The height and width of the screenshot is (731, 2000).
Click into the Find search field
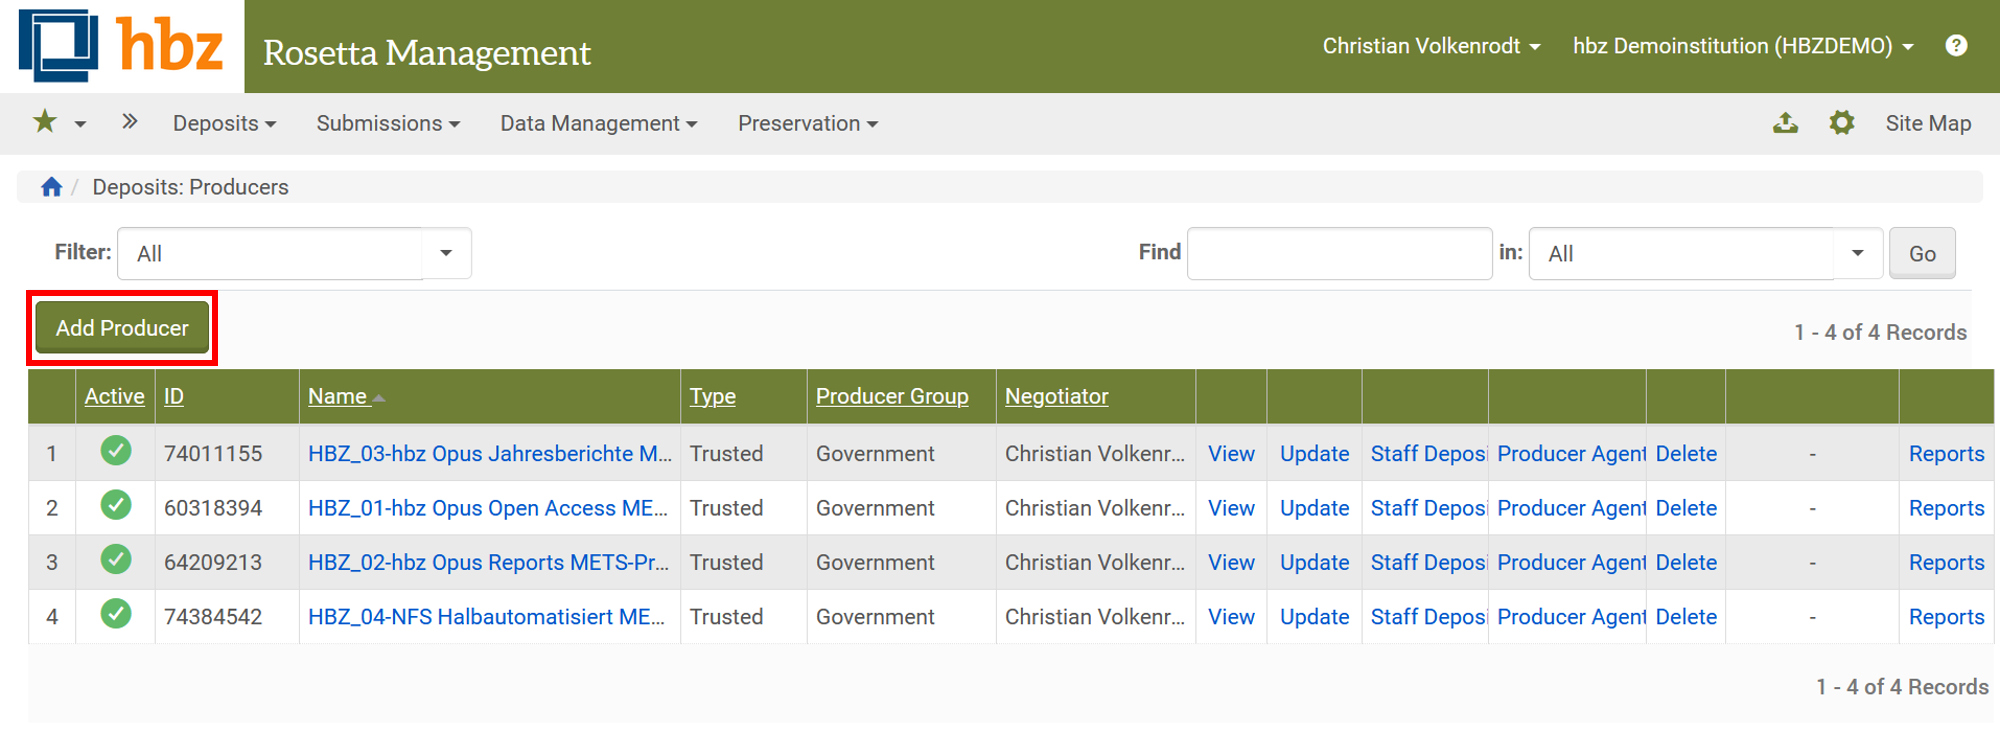[1338, 253]
